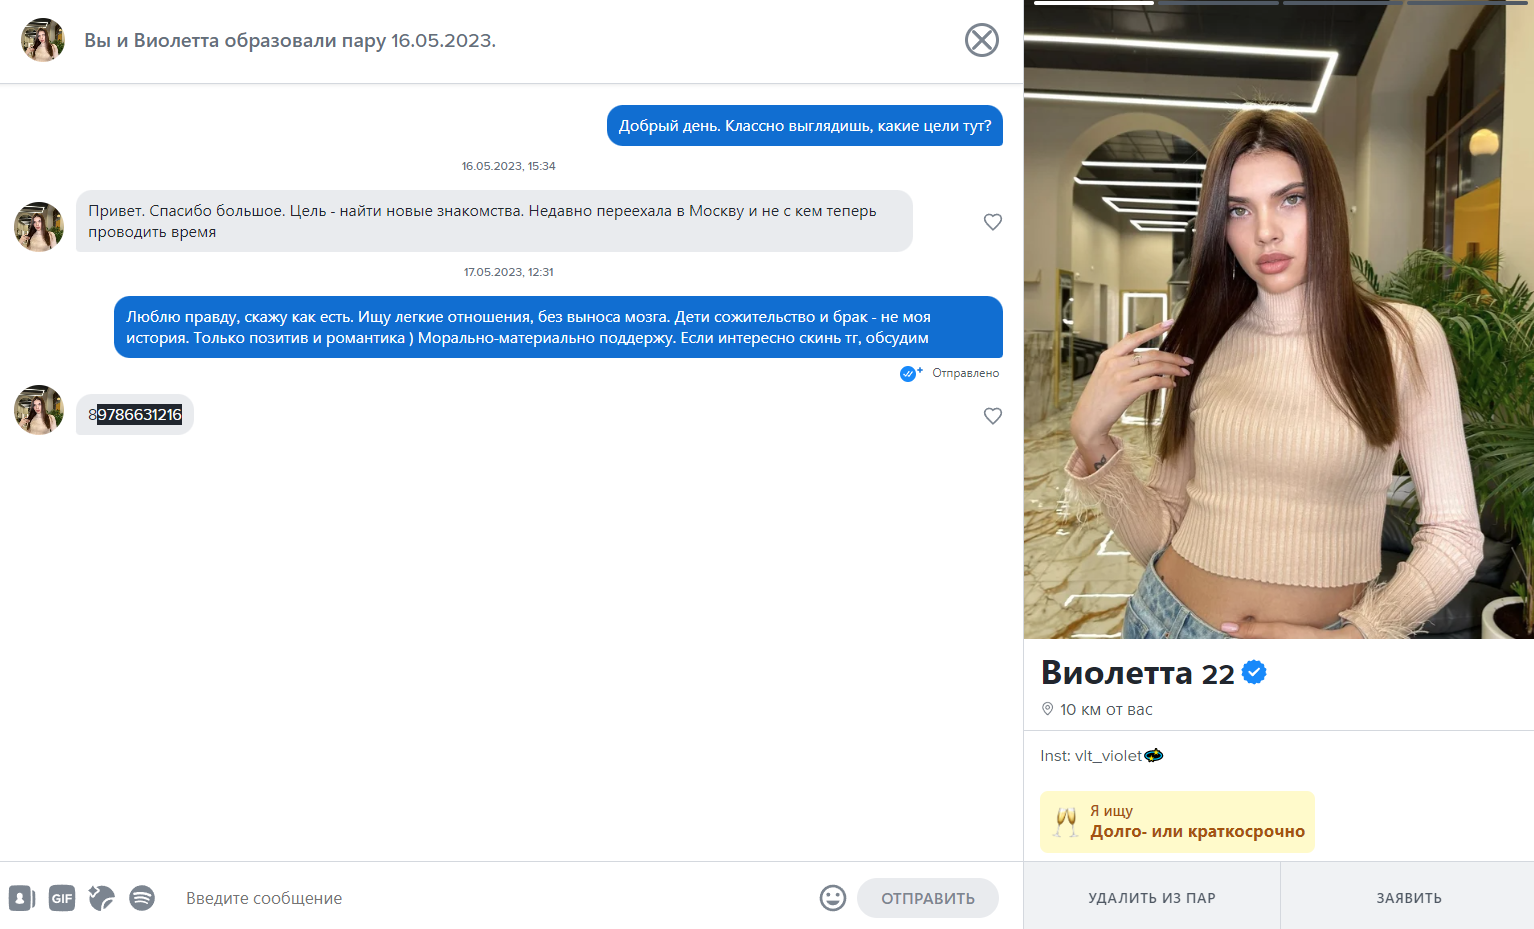Click the ОТПРАВИТЬ send button
The image size is (1534, 929).
coord(928,898)
